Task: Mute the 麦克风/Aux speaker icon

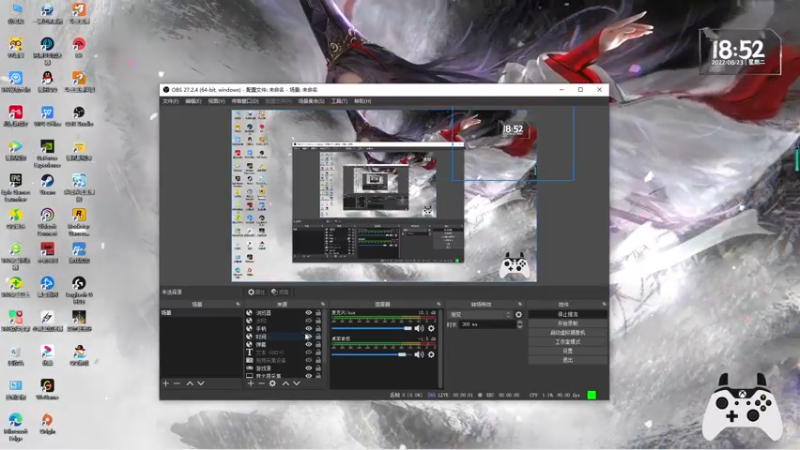Action: 419,328
